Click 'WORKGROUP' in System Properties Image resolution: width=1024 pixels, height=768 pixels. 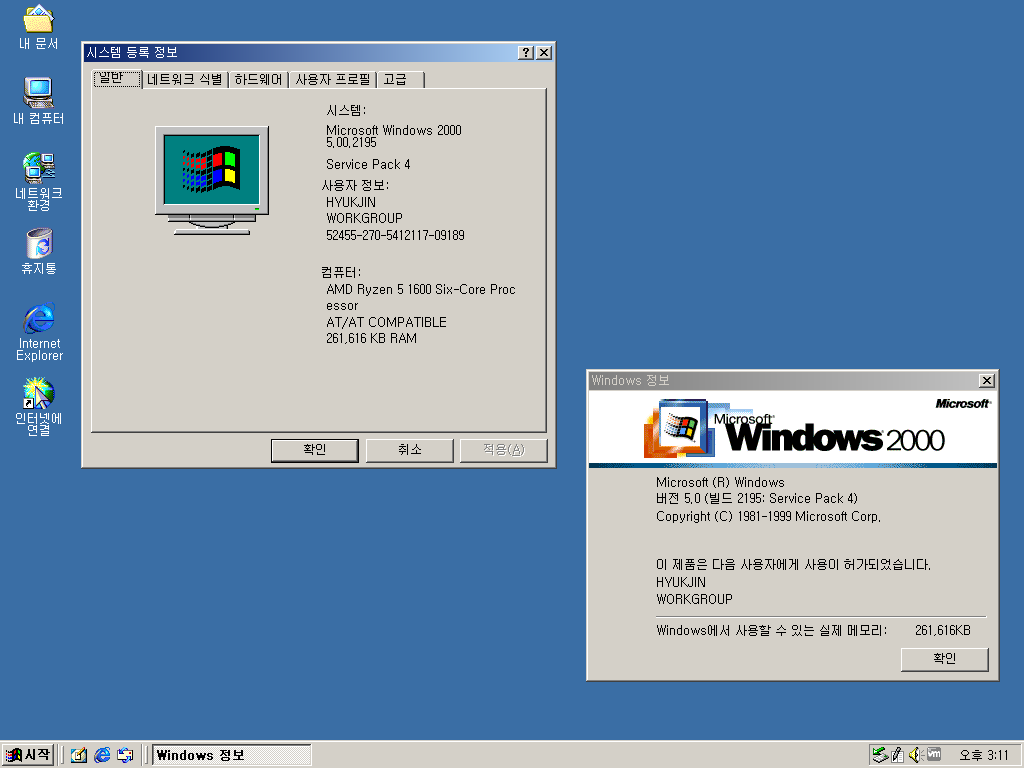pos(364,218)
